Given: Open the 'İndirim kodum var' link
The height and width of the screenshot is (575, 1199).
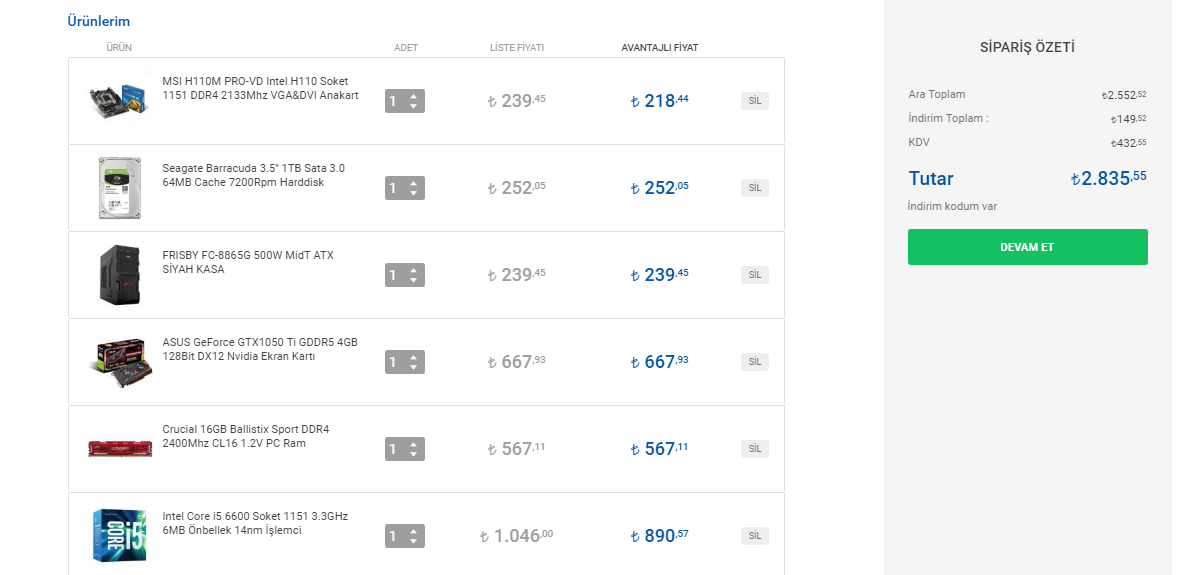Looking at the screenshot, I should (x=952, y=207).
